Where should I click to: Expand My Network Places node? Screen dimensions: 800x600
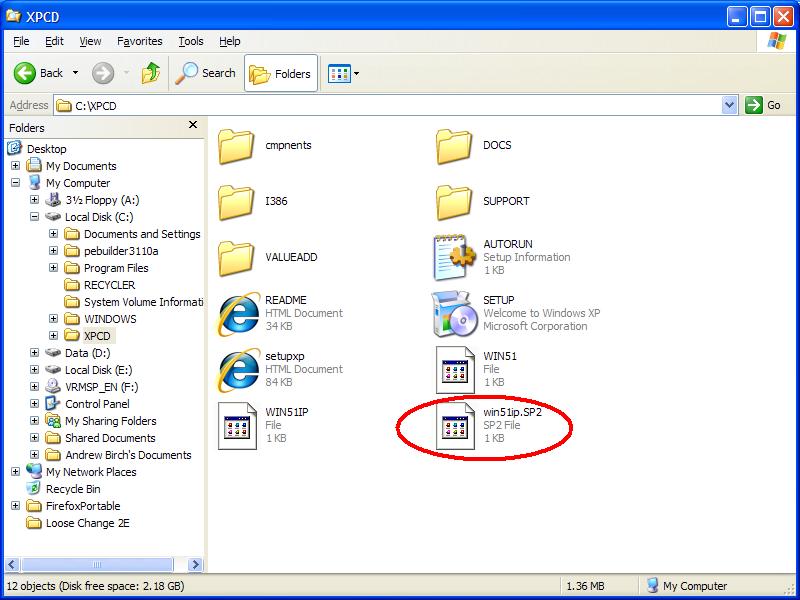point(16,471)
